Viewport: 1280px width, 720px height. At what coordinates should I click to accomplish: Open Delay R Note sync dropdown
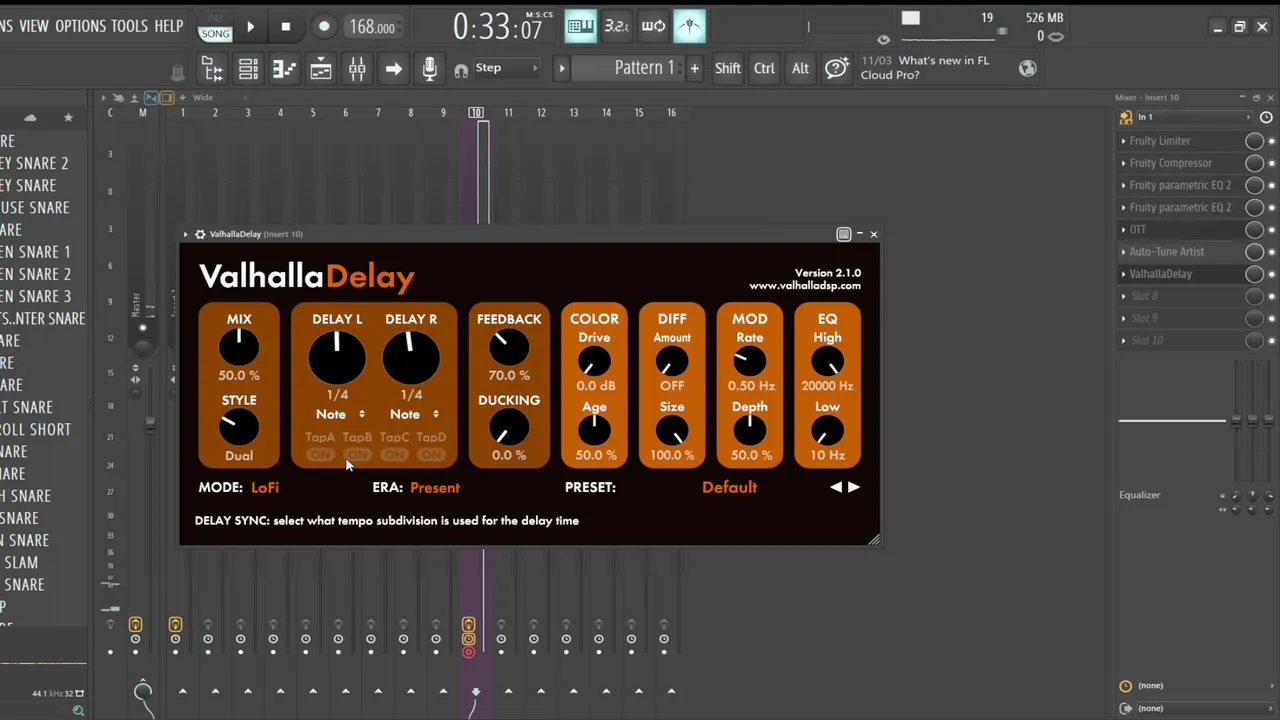[x=414, y=414]
